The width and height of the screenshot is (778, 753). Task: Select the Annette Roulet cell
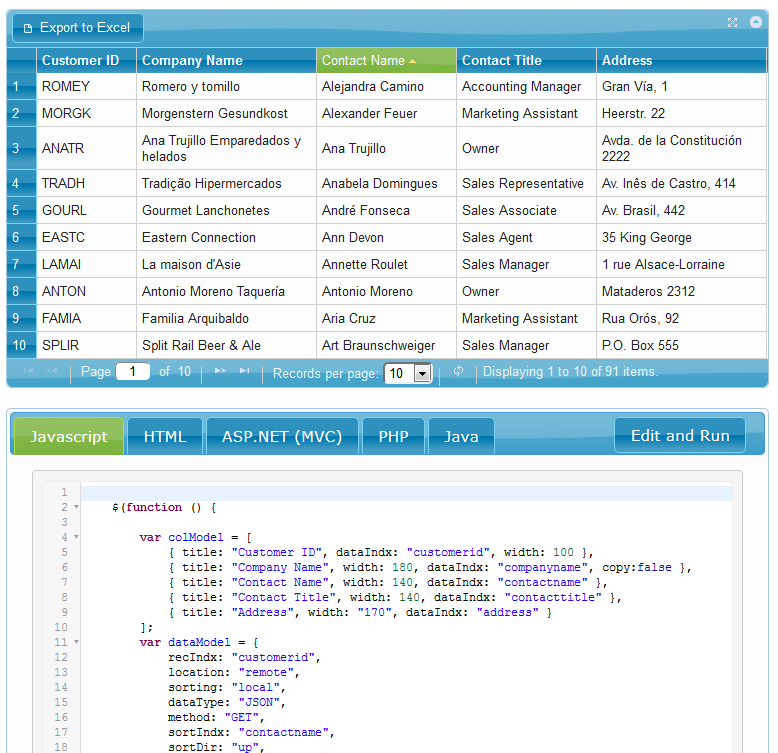(386, 264)
